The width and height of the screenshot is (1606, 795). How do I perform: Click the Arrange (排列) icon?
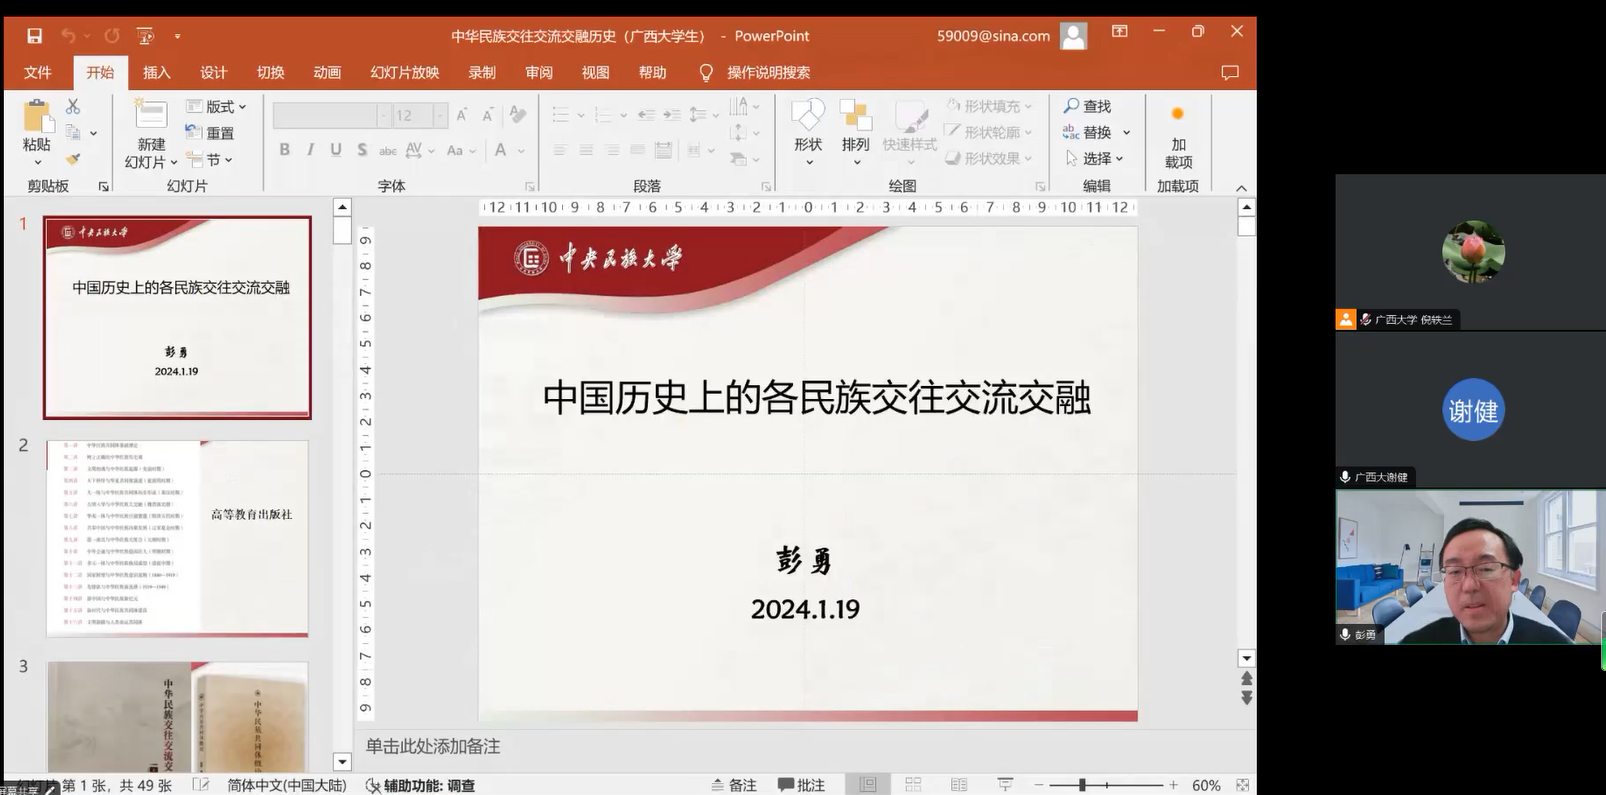tap(855, 116)
